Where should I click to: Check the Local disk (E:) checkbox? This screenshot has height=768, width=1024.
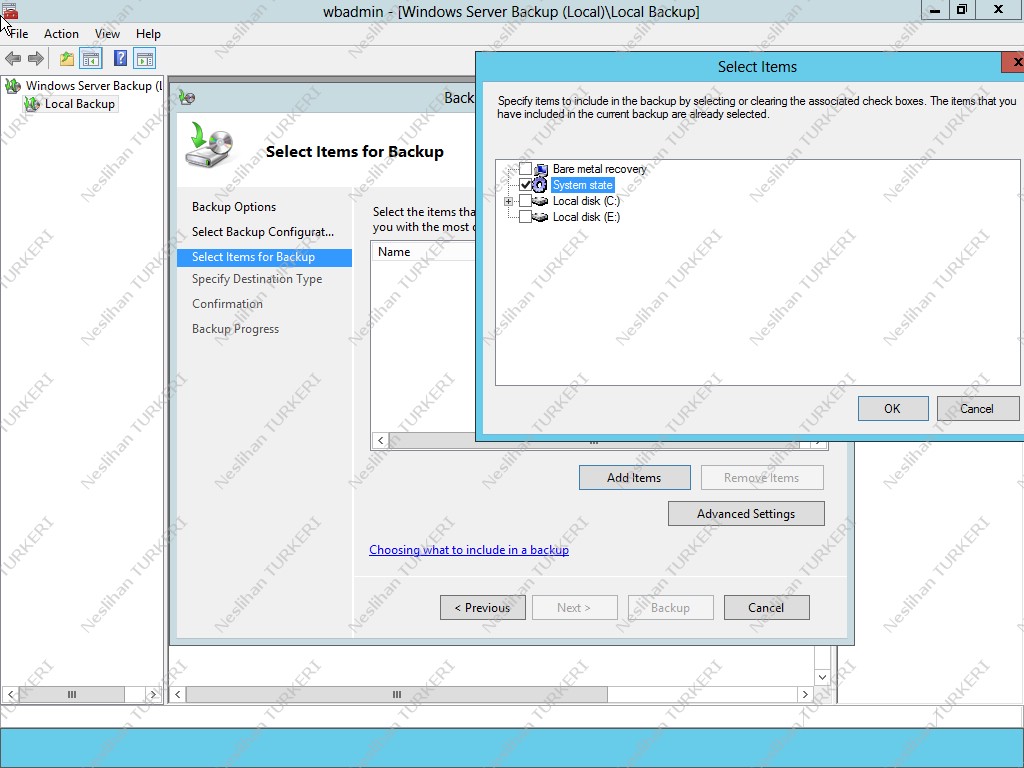point(525,216)
